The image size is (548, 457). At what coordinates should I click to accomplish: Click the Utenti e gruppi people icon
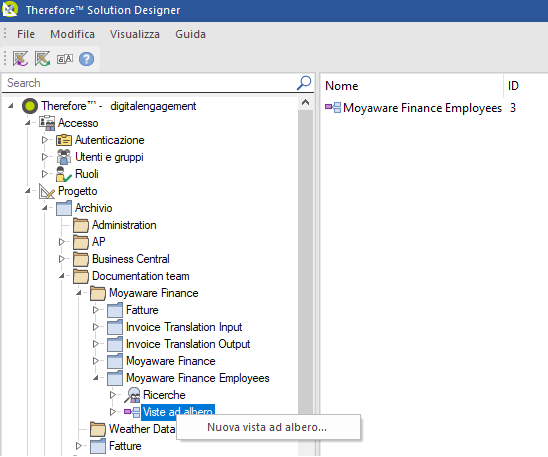(64, 157)
